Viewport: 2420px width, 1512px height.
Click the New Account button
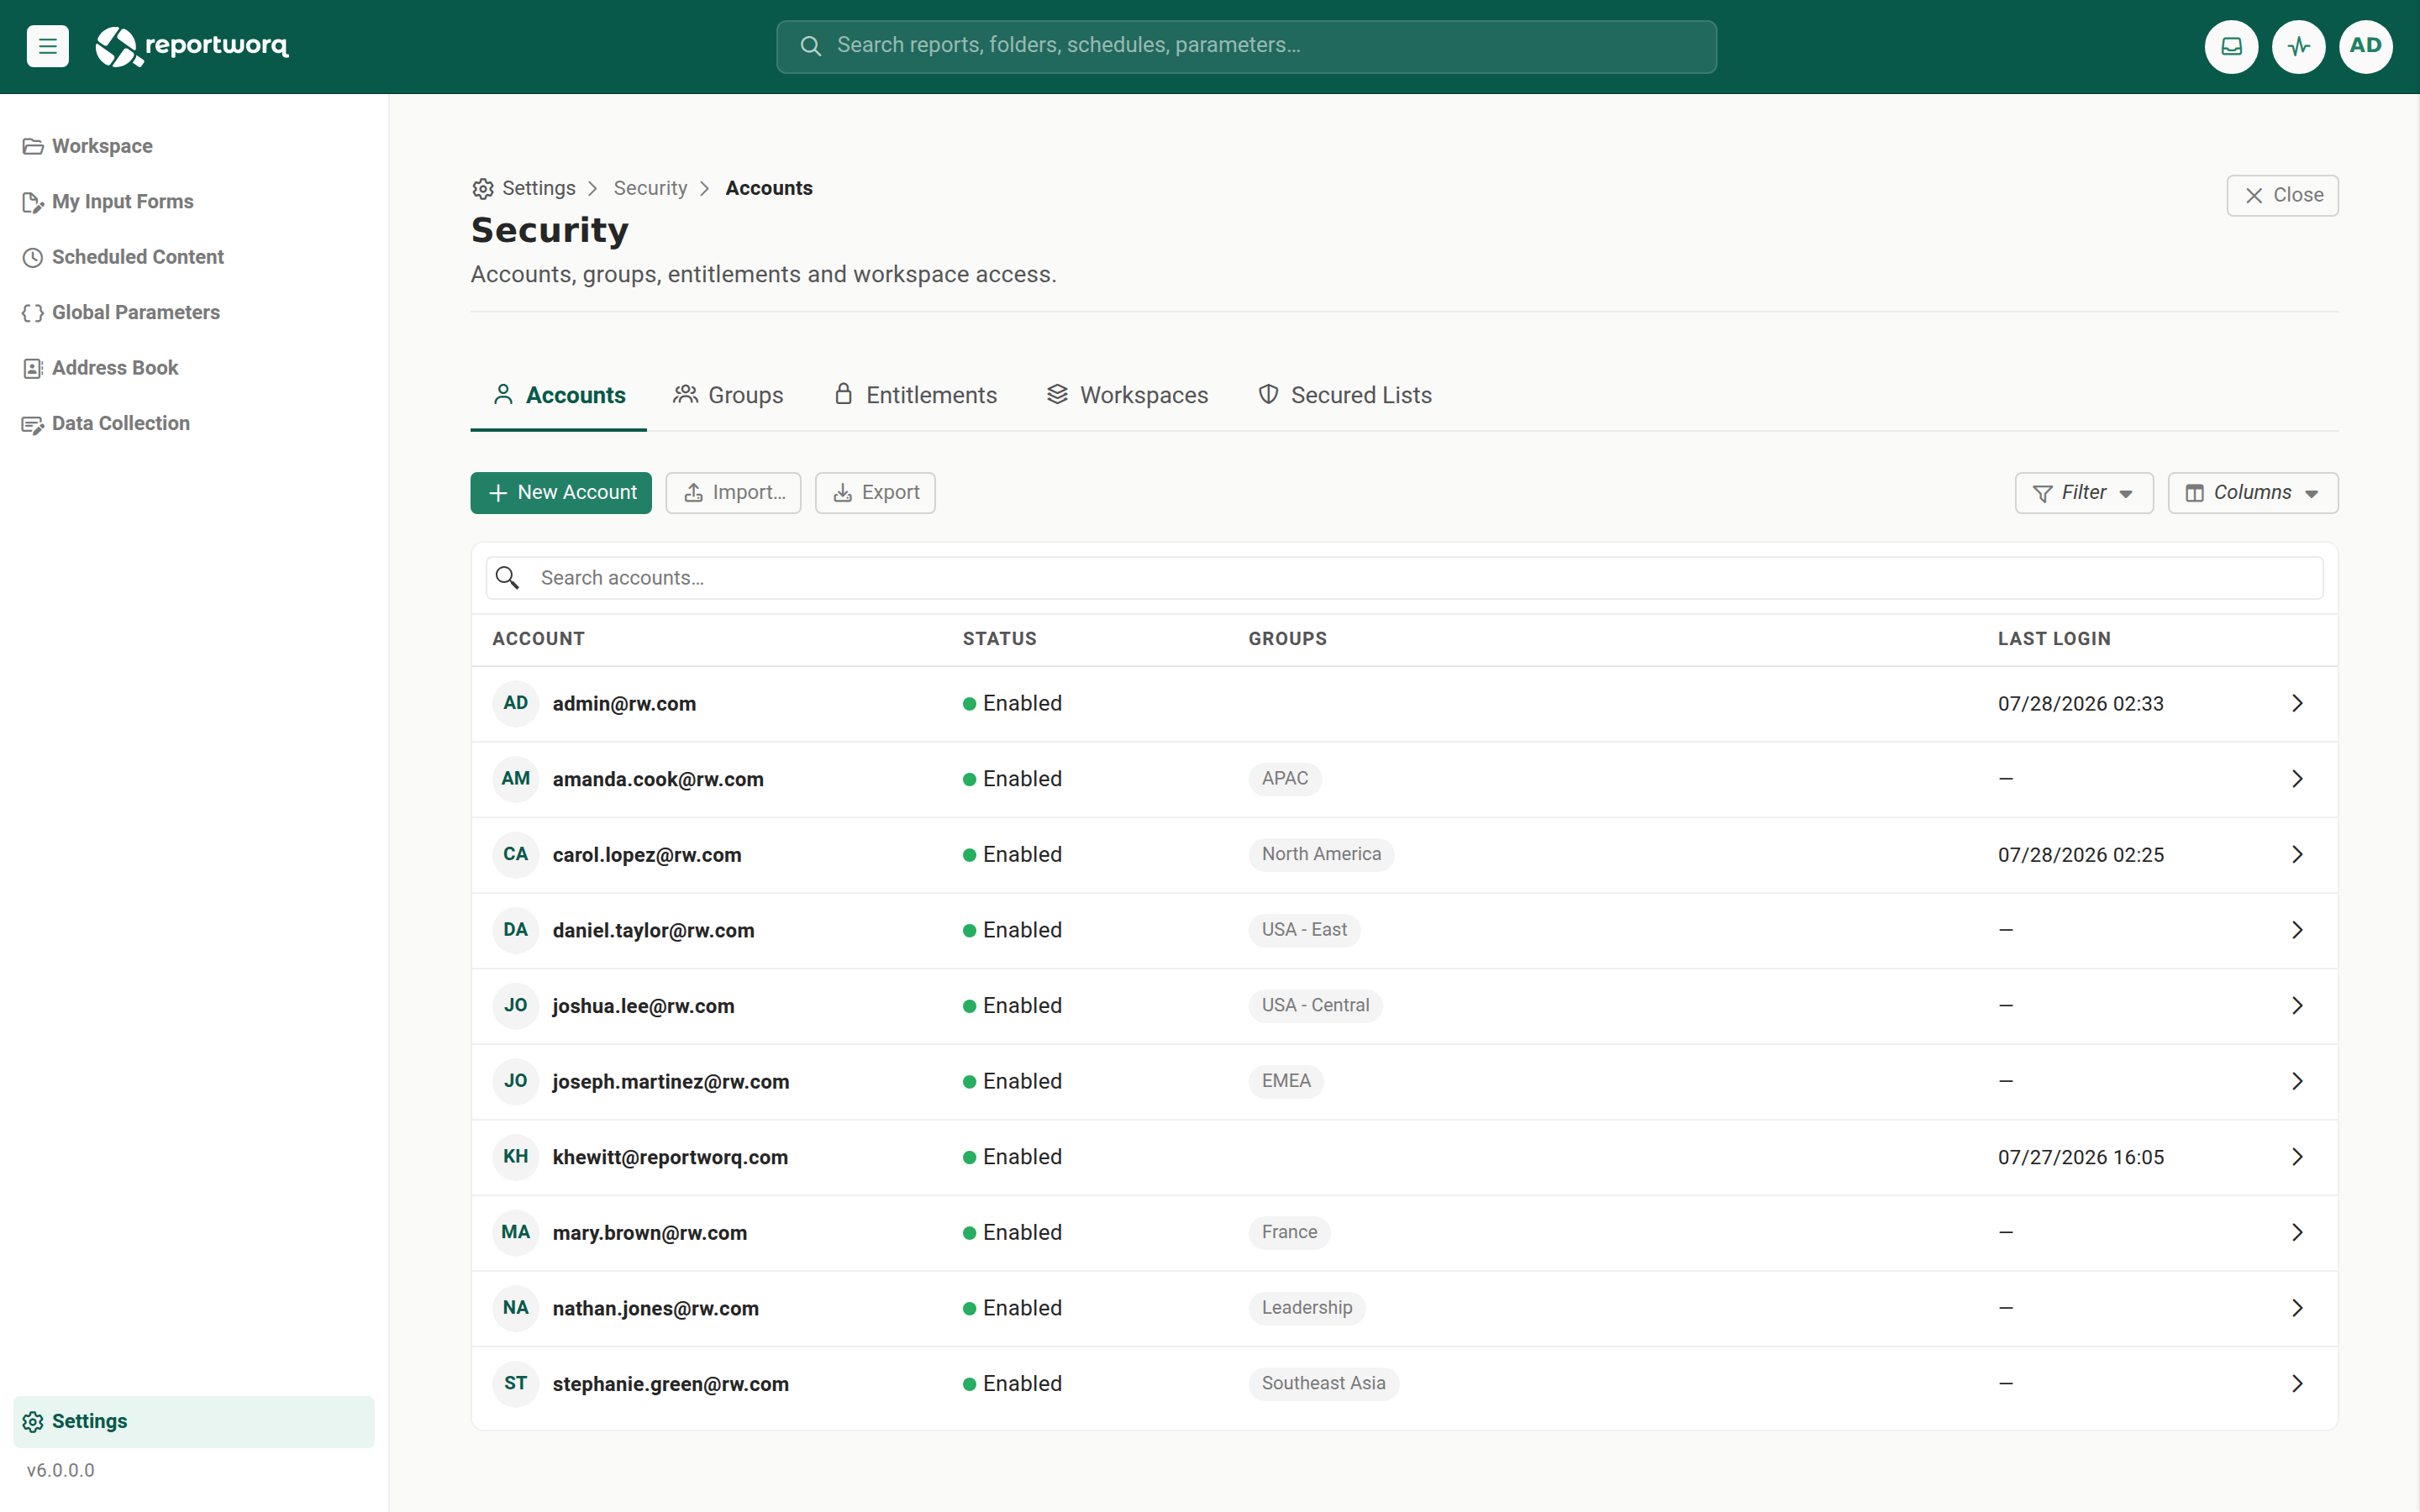point(561,493)
